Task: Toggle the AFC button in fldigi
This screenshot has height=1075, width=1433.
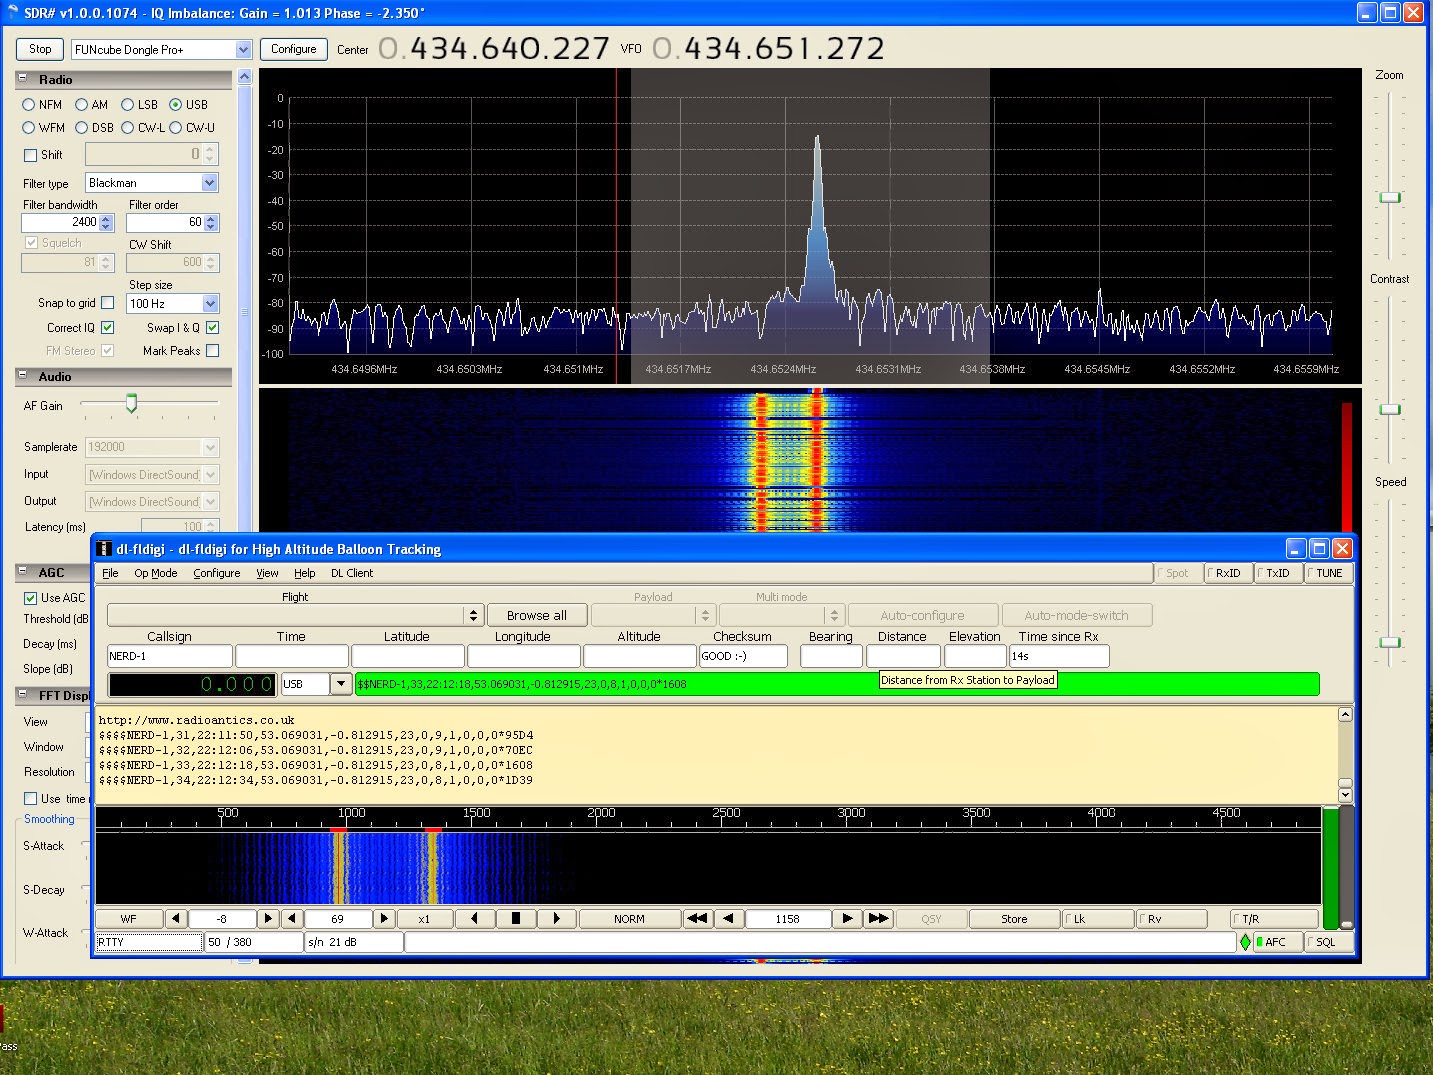Action: [x=1274, y=942]
